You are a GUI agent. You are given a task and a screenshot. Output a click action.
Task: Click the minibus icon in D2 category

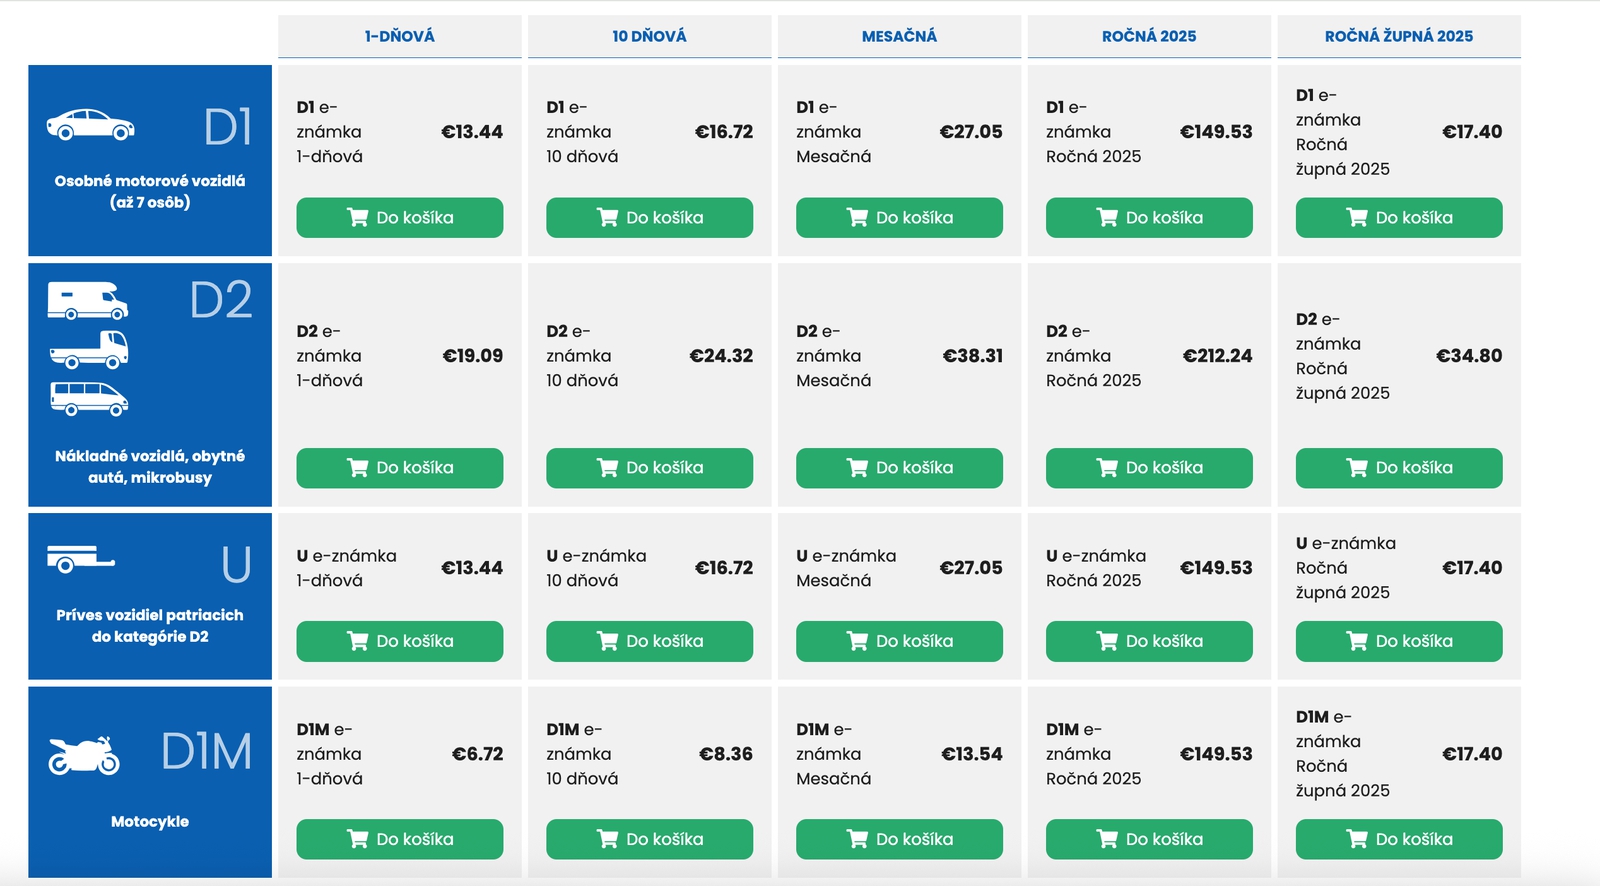coord(89,398)
